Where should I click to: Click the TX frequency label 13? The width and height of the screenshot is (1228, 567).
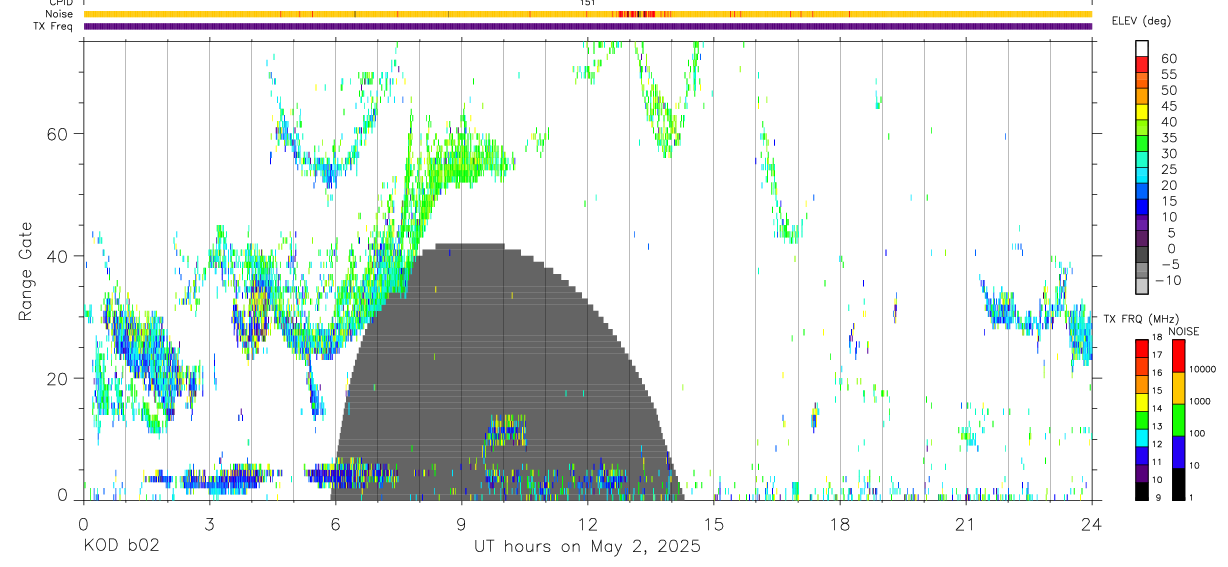point(1157,426)
